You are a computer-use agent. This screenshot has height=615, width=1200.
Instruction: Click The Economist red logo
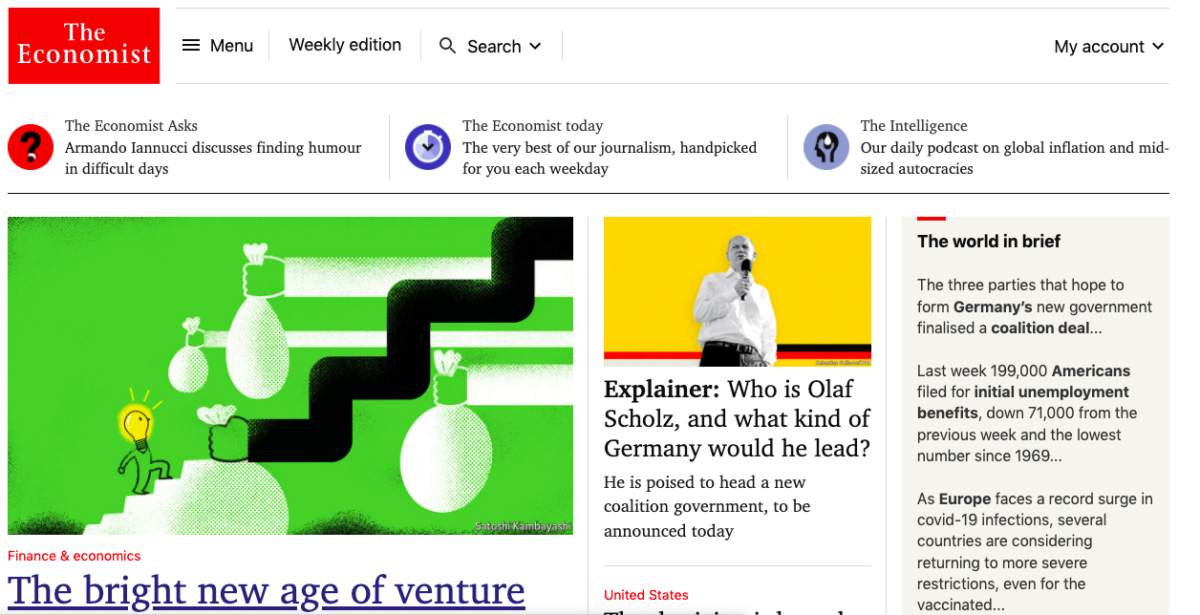[84, 46]
